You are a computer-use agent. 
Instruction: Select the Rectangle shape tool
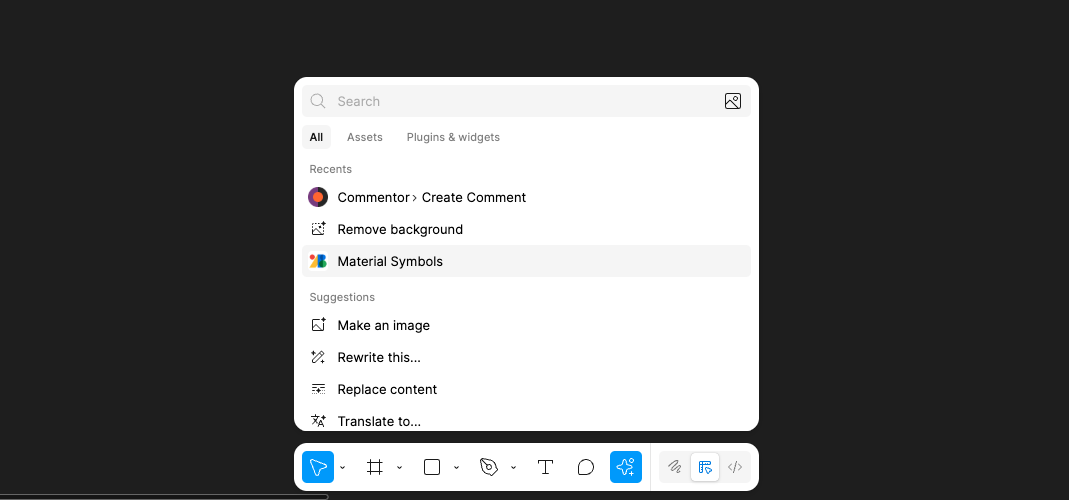(x=432, y=467)
